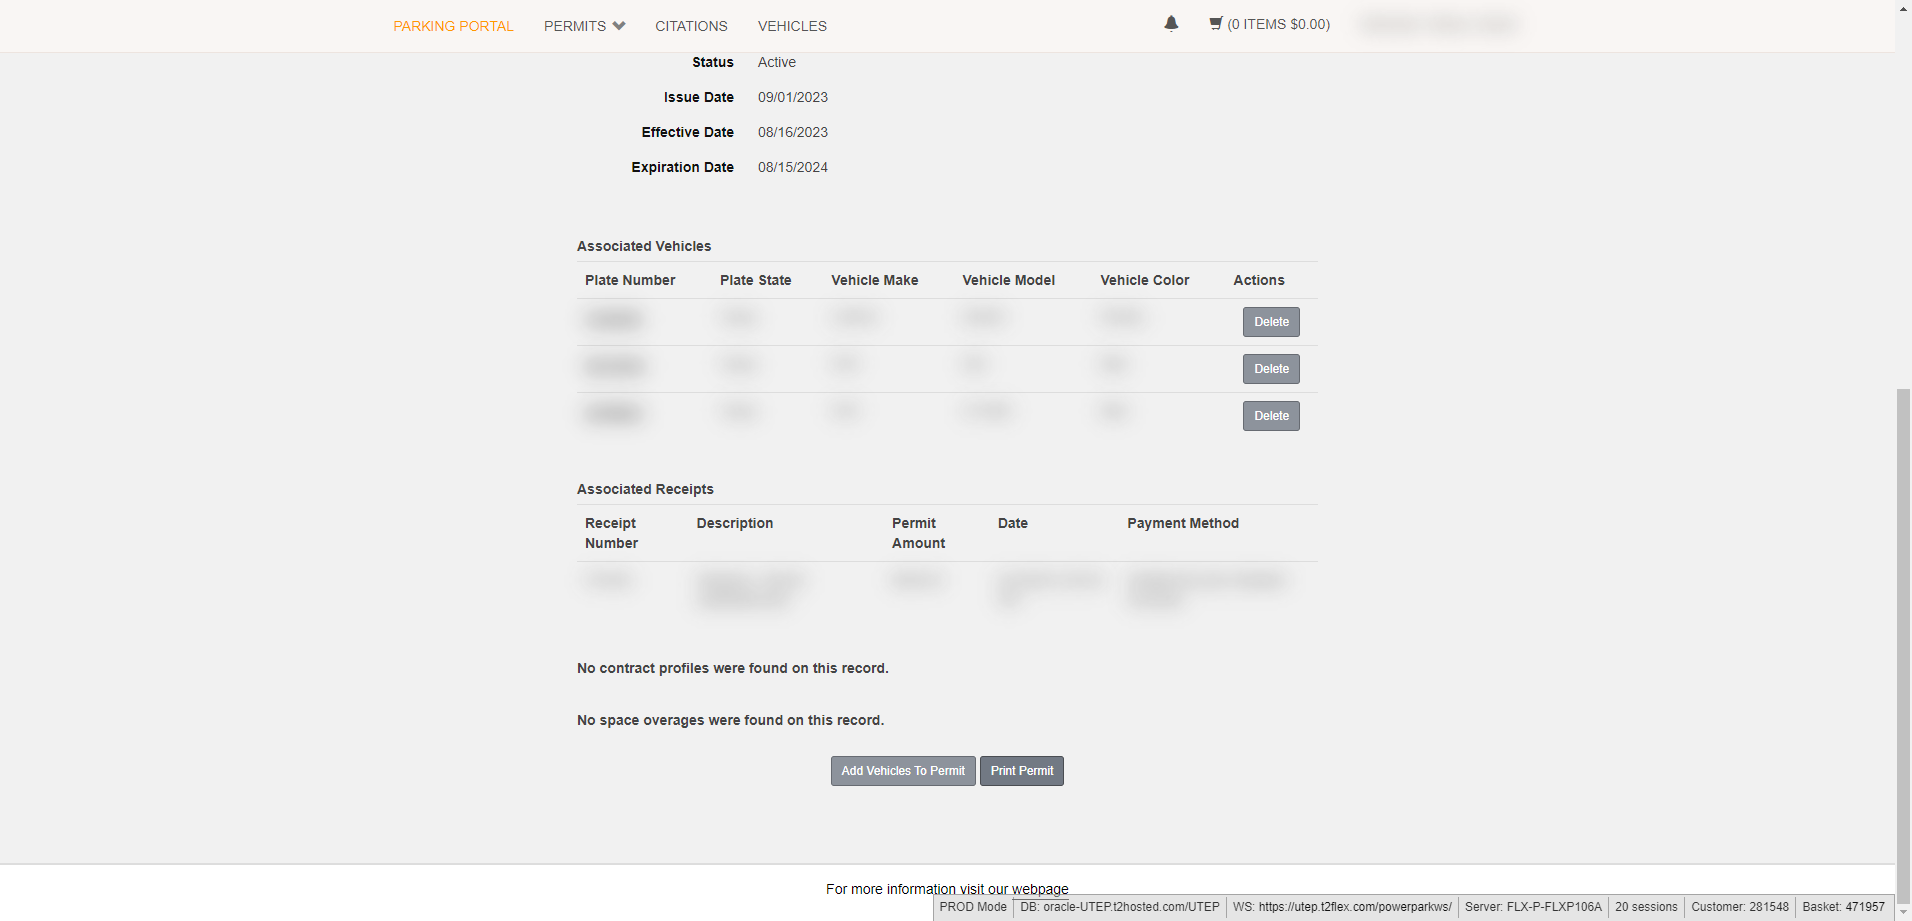Click the Description column header in receipts
Image resolution: width=1912 pixels, height=921 pixels.
pos(735,523)
